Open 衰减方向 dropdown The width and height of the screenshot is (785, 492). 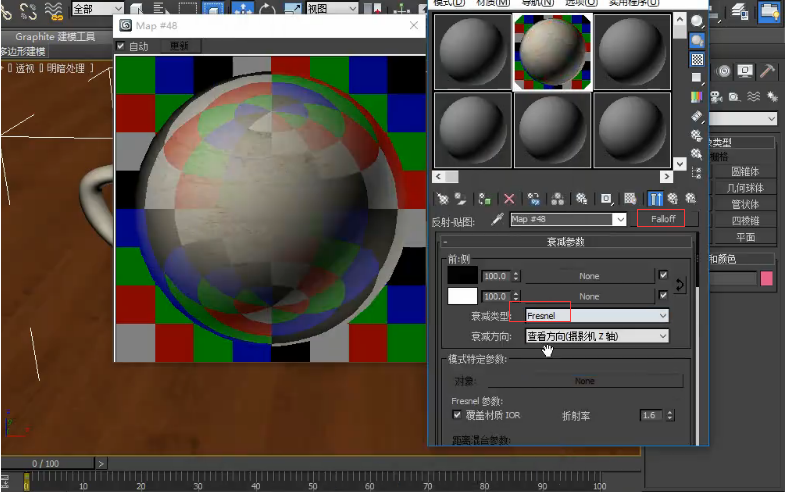[597, 336]
